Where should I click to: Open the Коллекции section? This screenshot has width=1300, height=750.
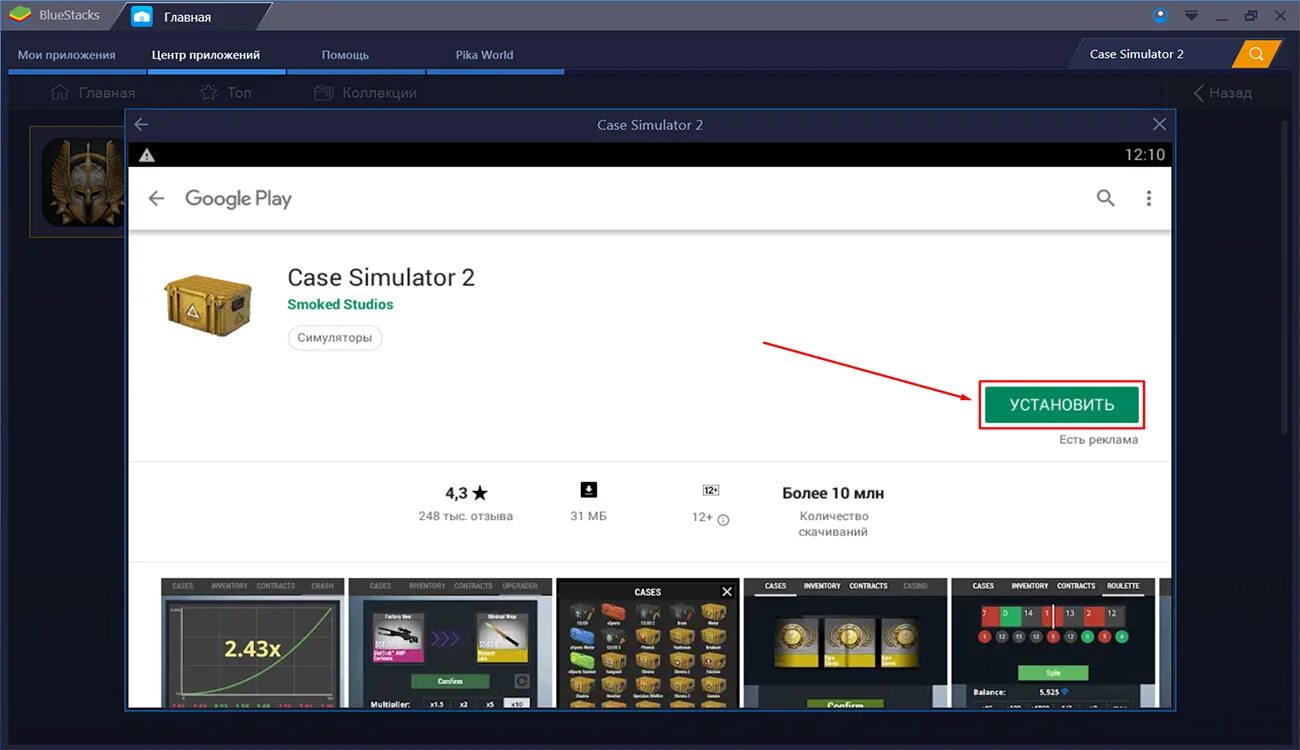(x=365, y=92)
